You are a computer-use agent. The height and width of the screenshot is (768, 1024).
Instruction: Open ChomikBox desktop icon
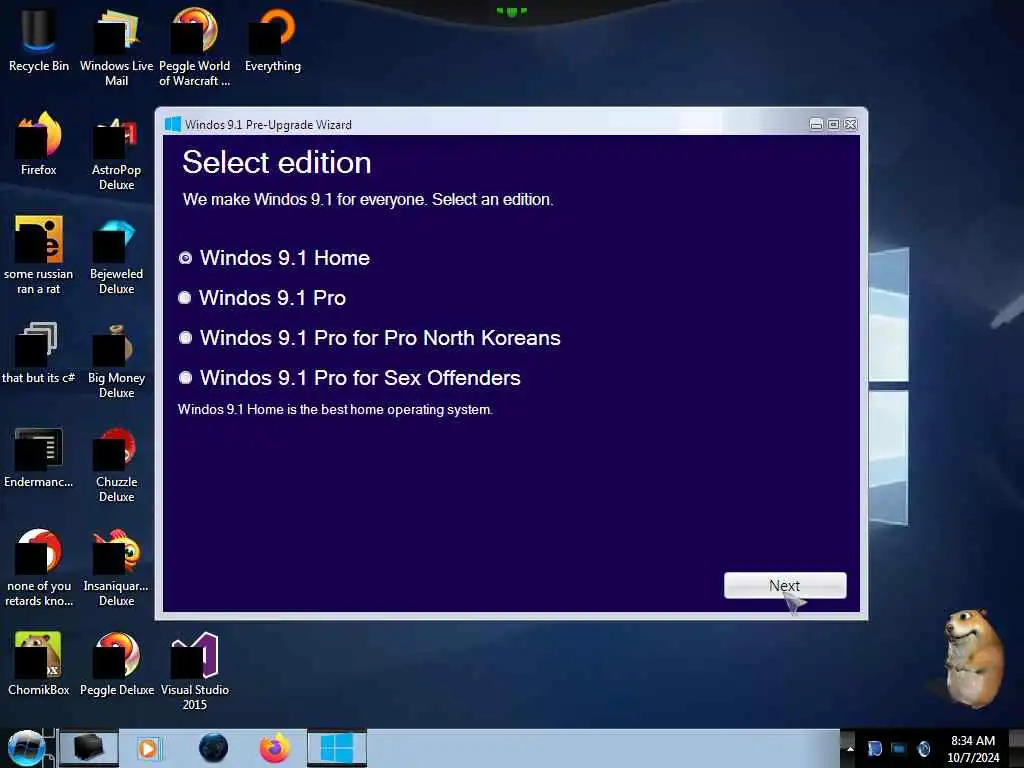[x=39, y=663]
